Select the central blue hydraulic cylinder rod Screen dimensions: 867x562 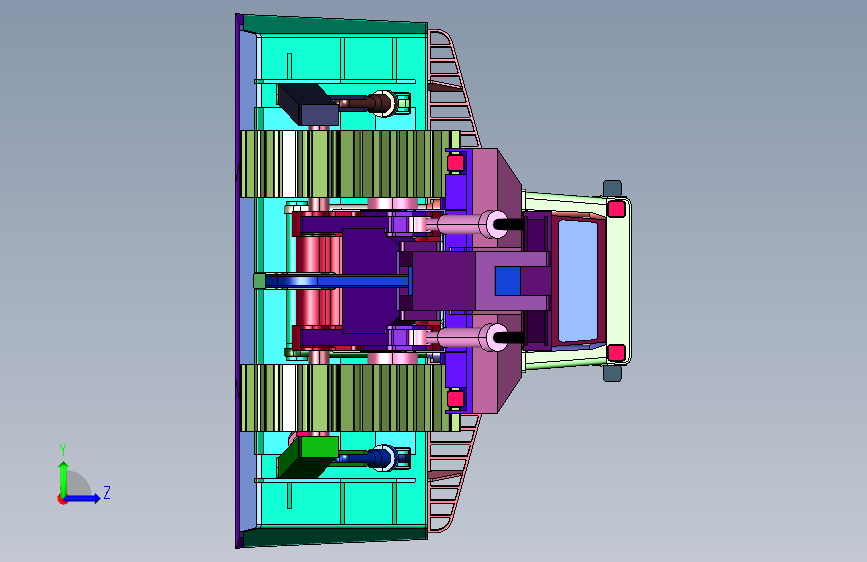[337, 282]
